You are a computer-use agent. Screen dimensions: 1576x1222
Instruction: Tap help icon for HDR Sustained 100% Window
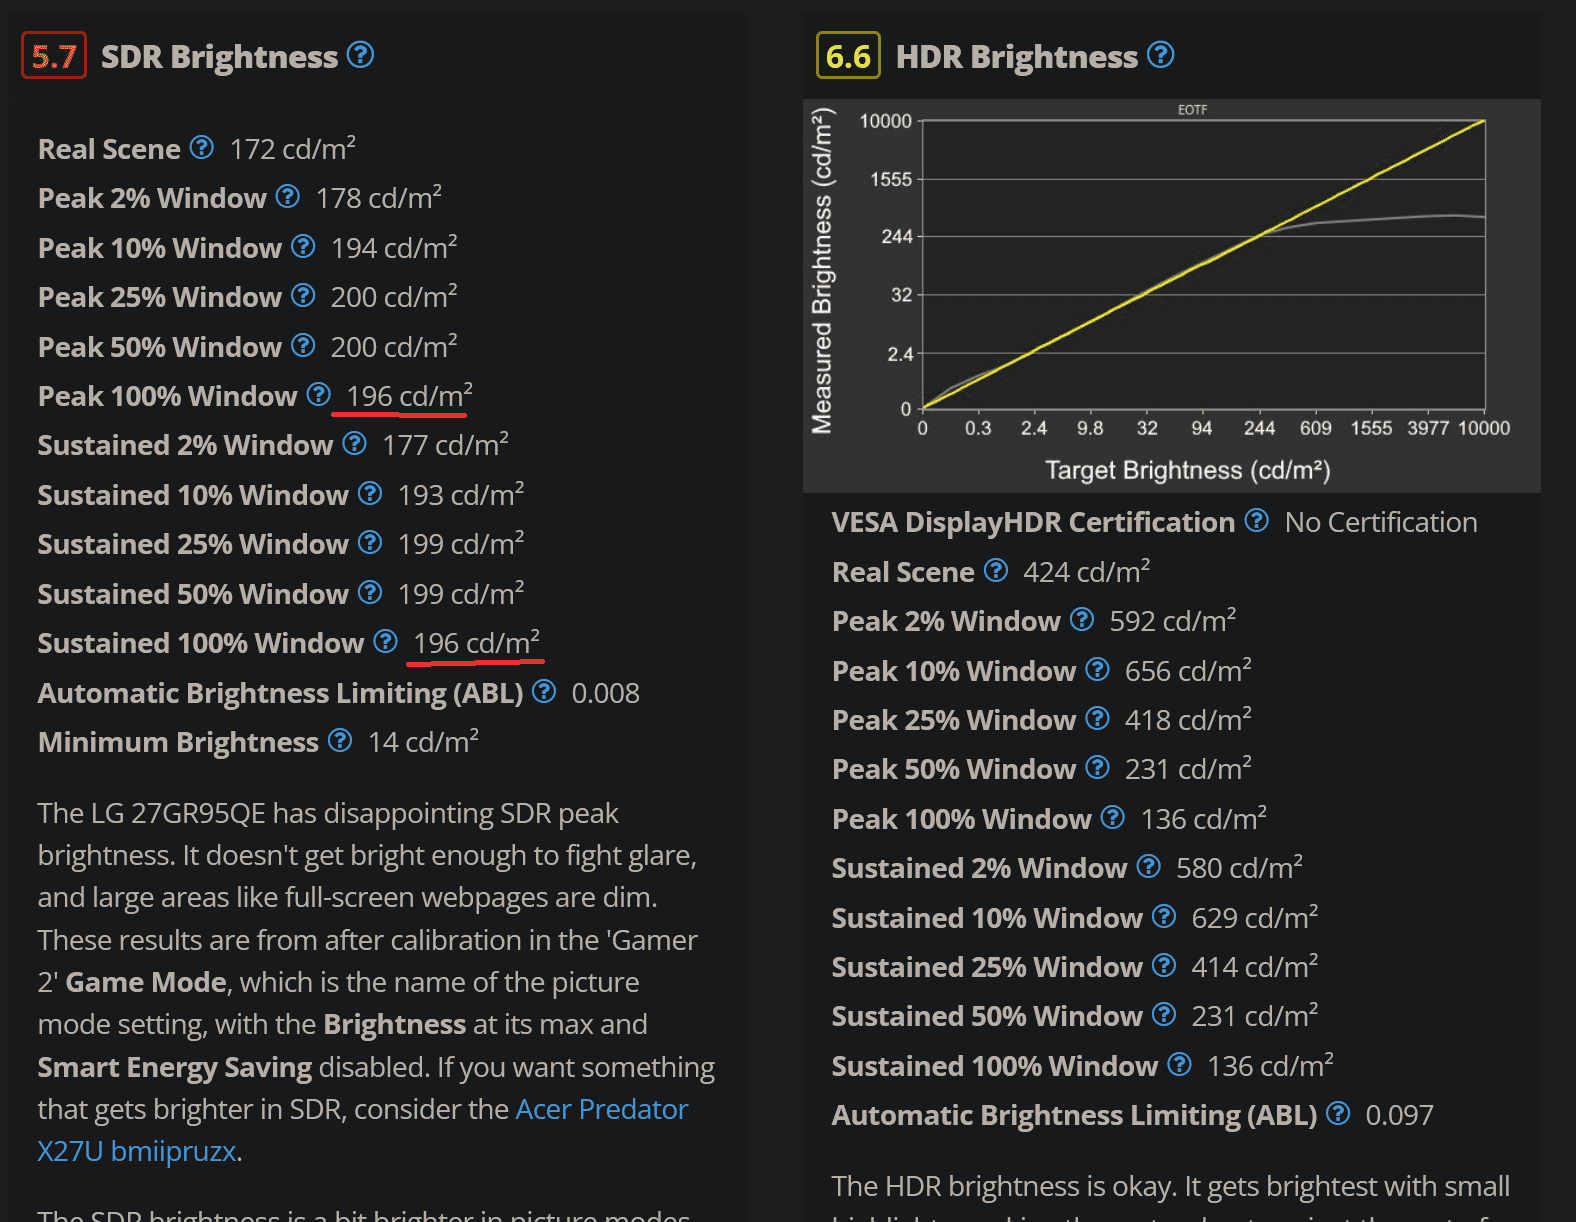1180,1065
